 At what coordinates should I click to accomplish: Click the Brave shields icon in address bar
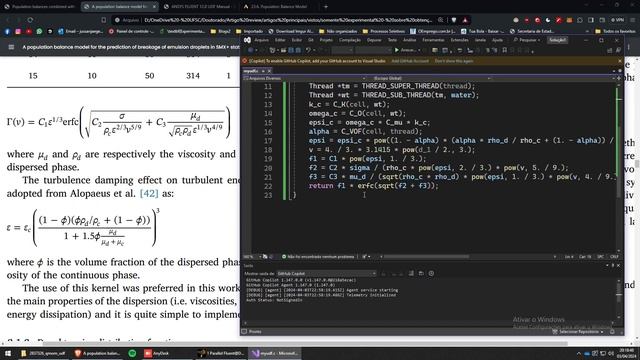pyautogui.click(x=454, y=20)
